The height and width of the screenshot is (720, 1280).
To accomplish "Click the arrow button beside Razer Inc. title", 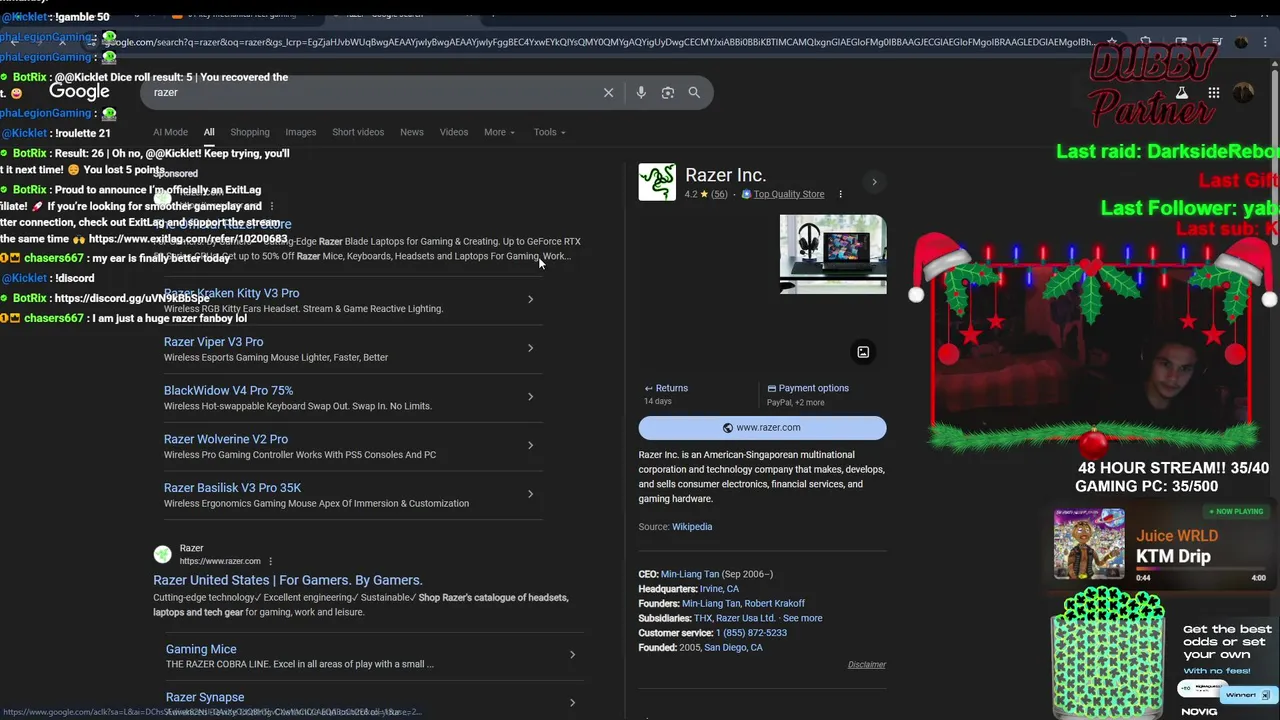I will tap(874, 182).
